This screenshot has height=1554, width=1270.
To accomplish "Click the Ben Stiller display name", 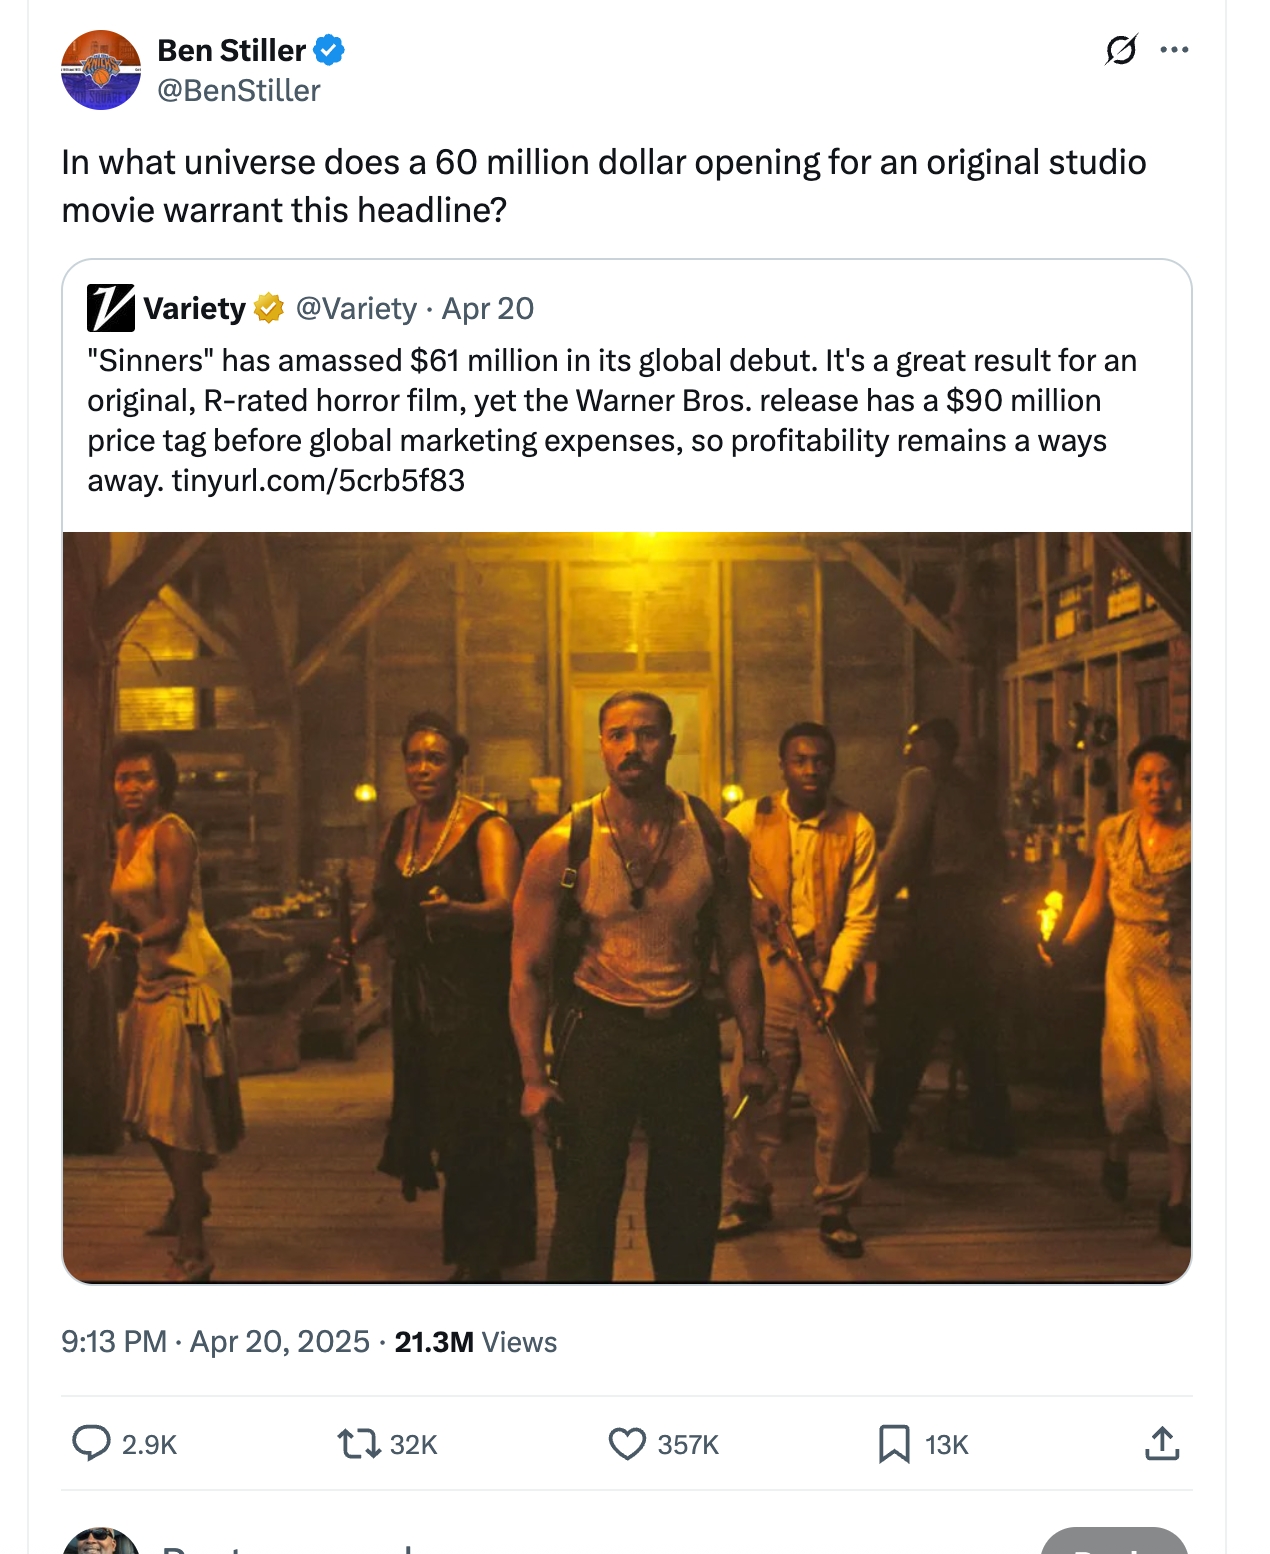I will click(x=231, y=50).
